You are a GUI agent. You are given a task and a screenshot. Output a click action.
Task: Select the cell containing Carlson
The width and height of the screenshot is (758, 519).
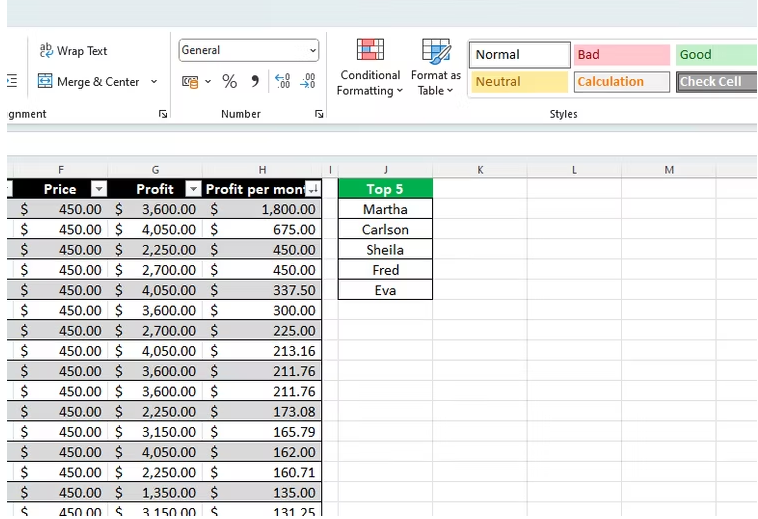[x=385, y=230]
